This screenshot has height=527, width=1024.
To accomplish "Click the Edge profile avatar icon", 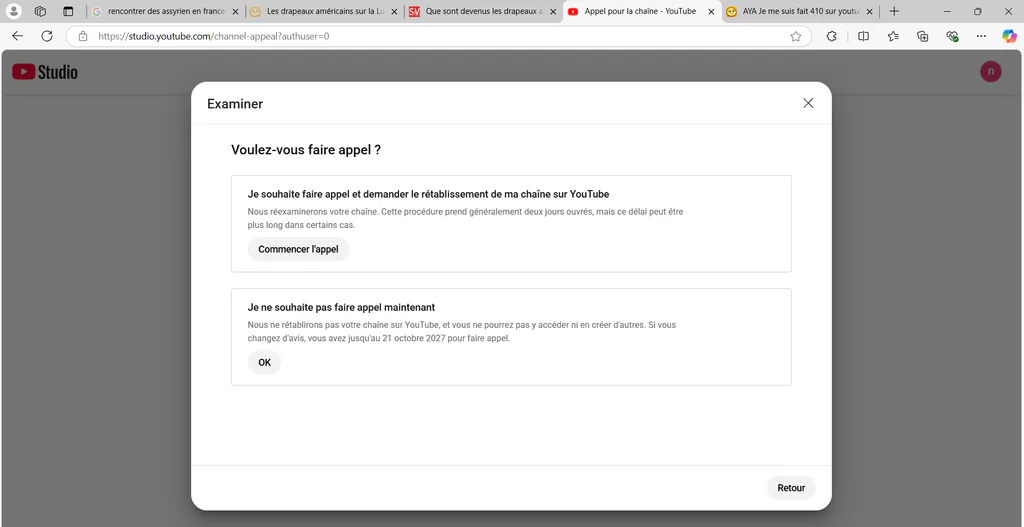I will coord(12,11).
